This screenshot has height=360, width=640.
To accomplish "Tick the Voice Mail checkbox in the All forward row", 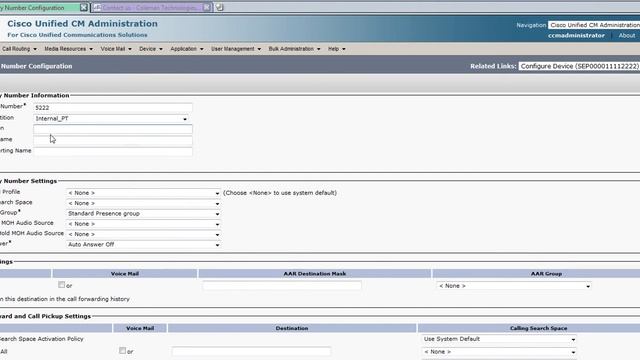I will point(122,351).
